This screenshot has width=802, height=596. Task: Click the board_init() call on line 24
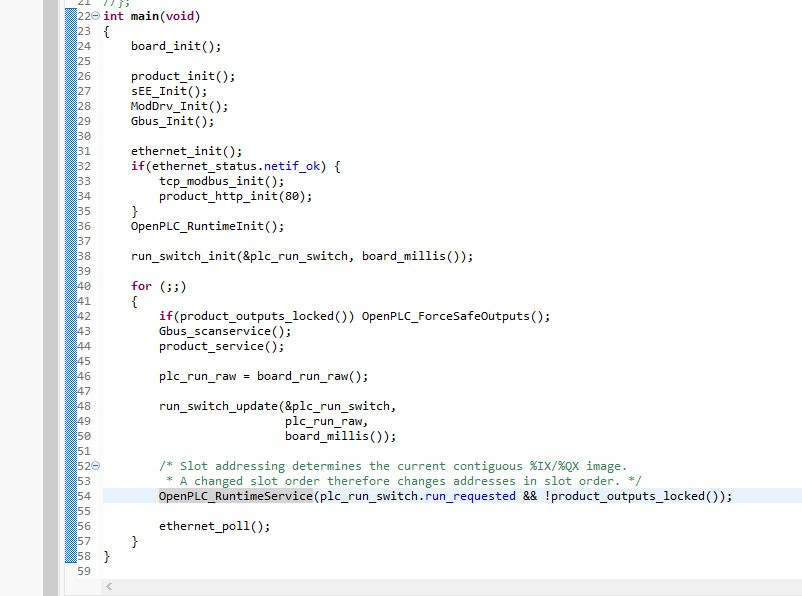click(x=176, y=46)
